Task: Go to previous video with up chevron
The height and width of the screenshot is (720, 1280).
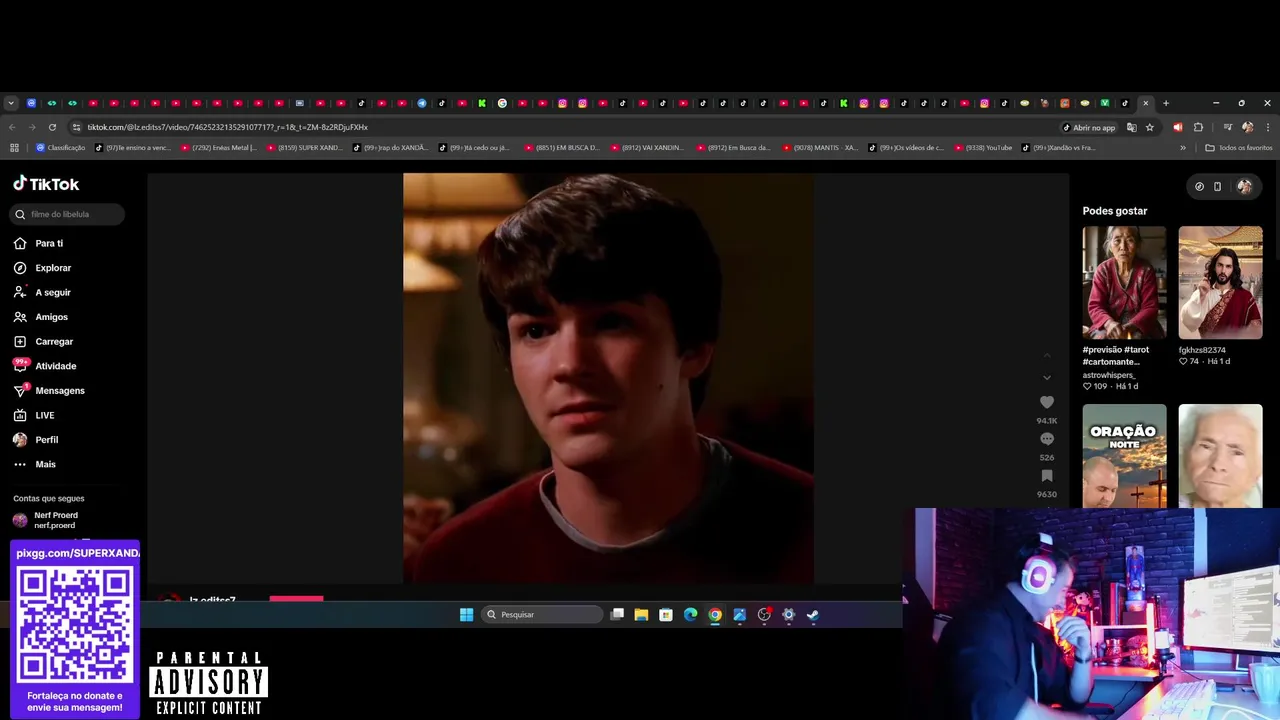Action: (1047, 356)
